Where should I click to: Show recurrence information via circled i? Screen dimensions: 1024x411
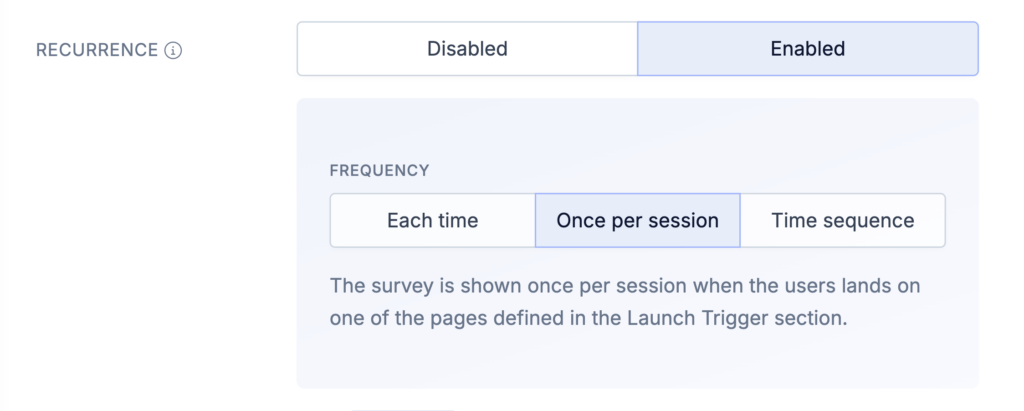pos(173,50)
